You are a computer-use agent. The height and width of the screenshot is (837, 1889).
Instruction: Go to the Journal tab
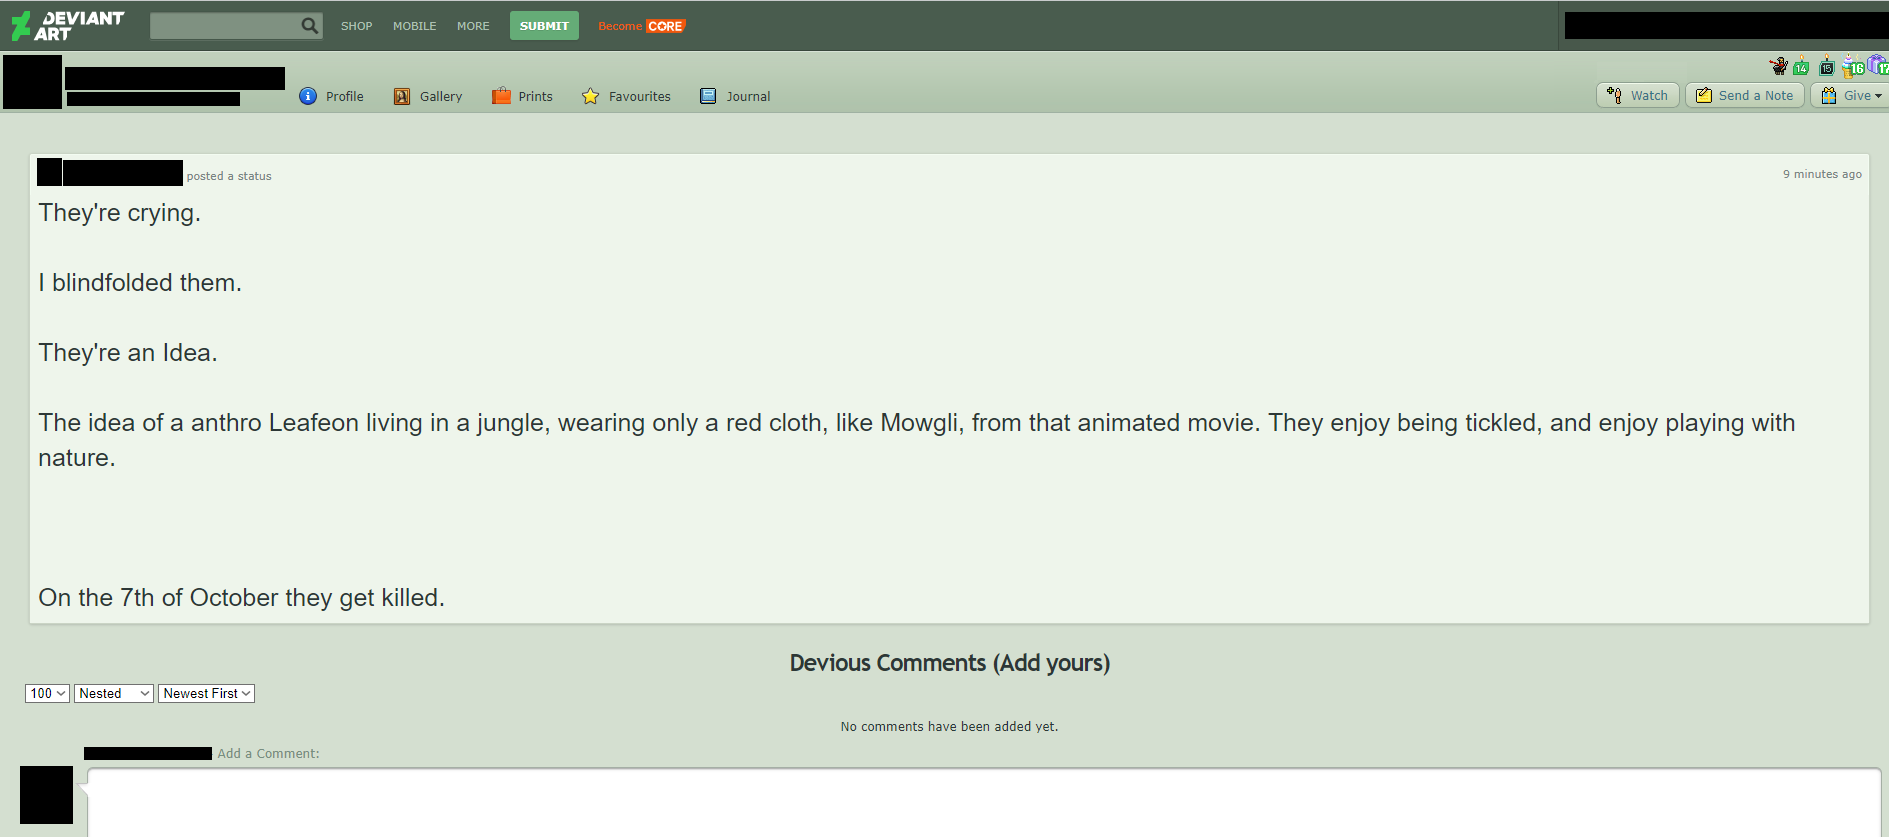click(748, 96)
